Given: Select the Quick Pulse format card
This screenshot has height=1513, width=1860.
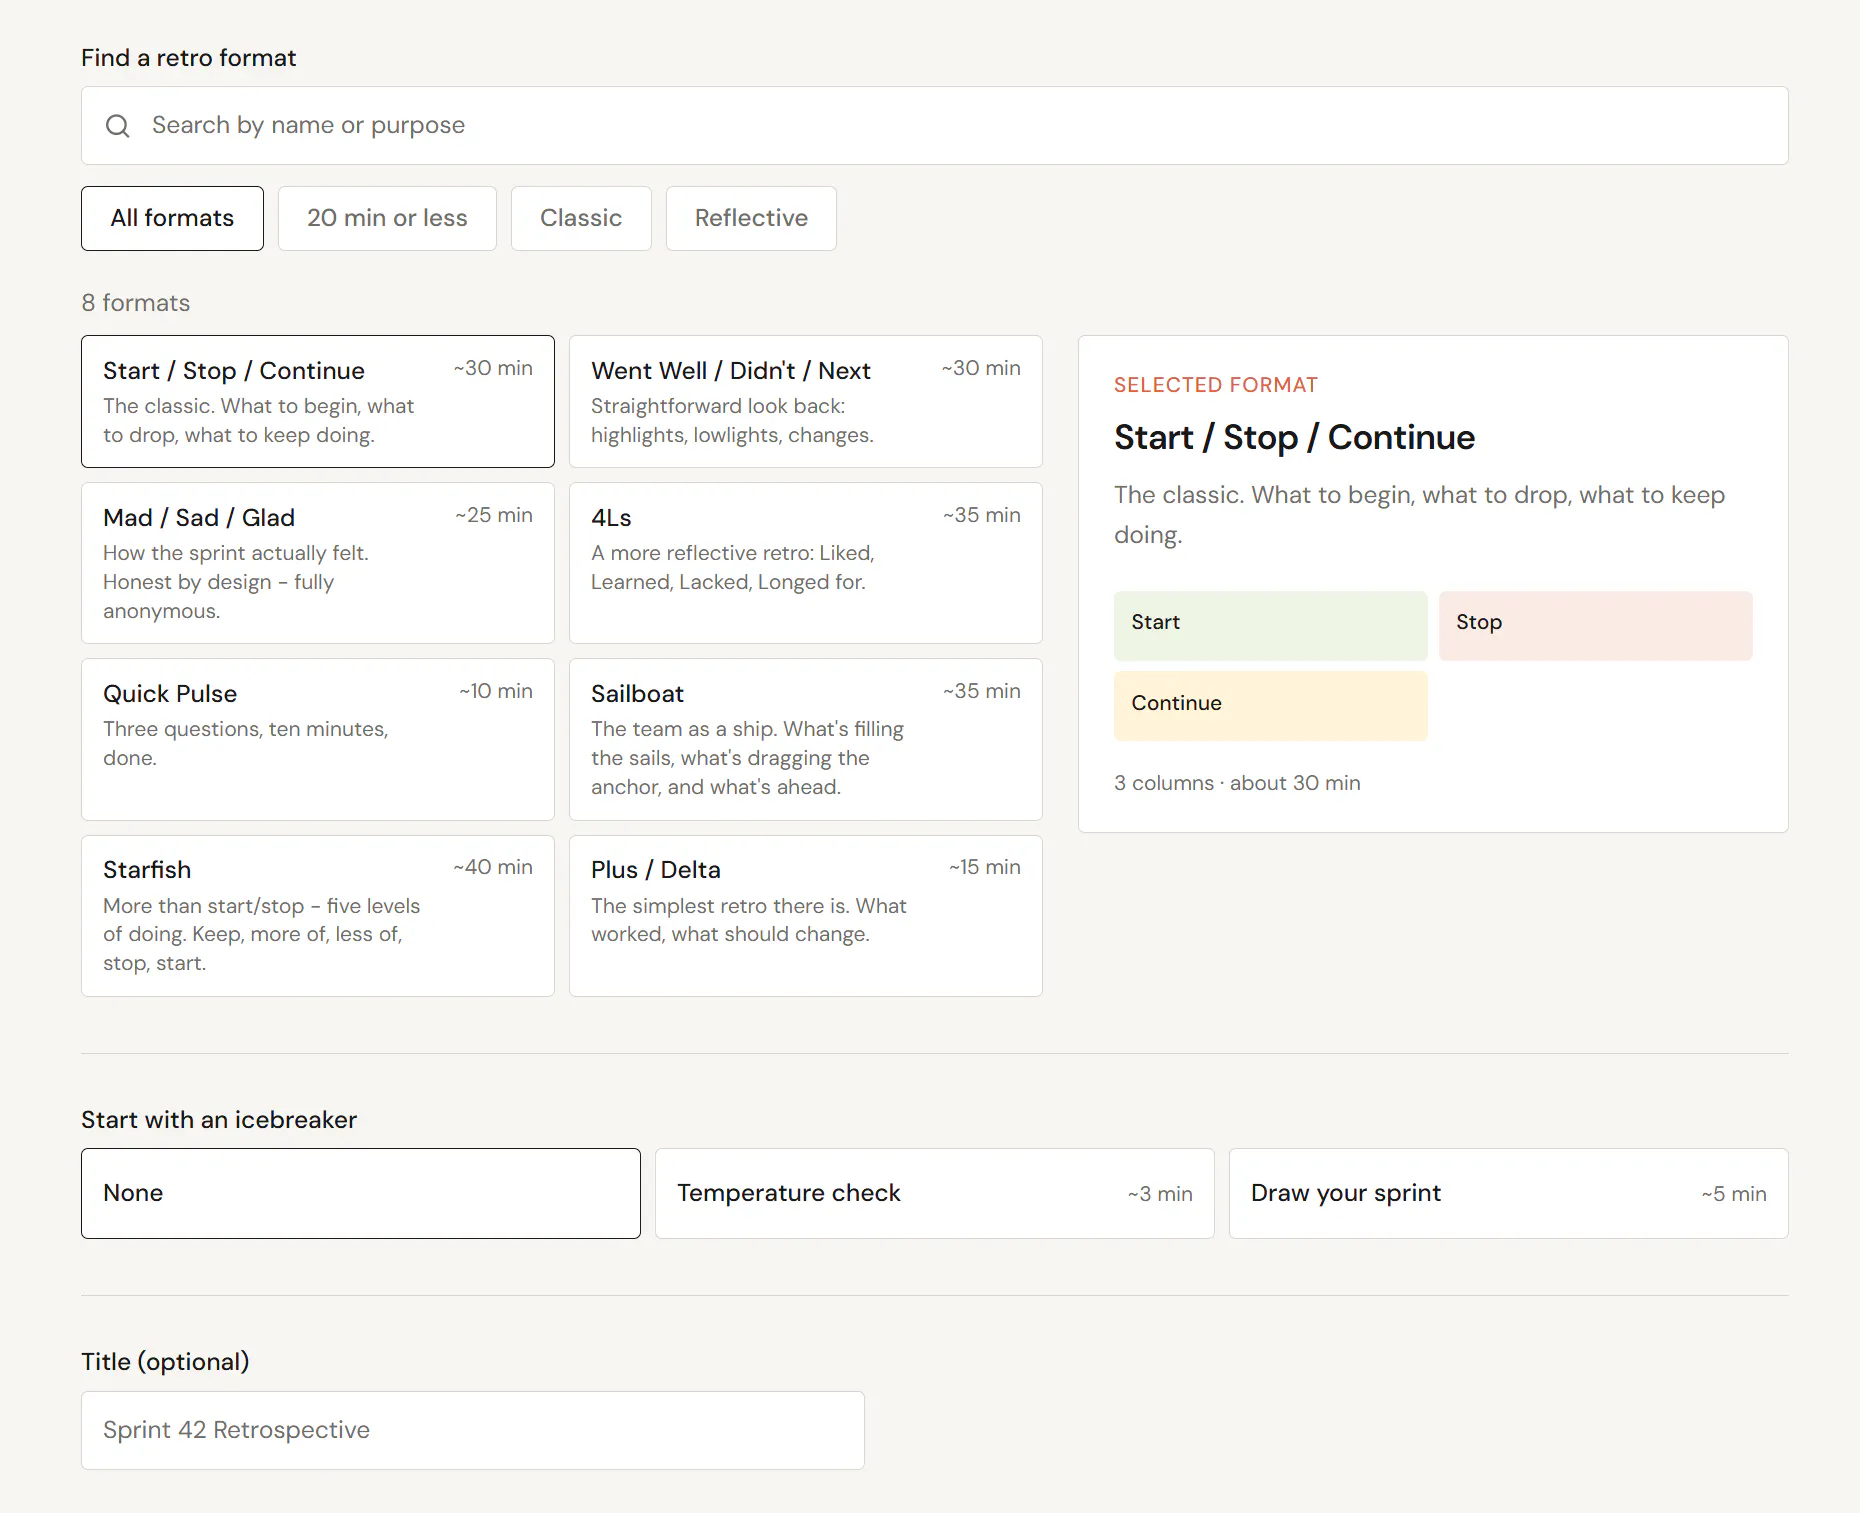Looking at the screenshot, I should pos(318,739).
